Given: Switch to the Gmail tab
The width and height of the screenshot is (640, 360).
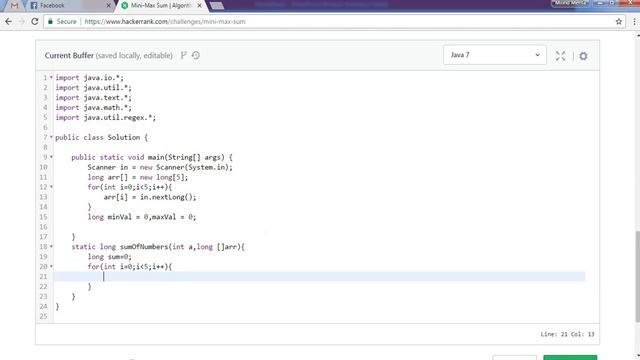Looking at the screenshot, I should coord(14,6).
